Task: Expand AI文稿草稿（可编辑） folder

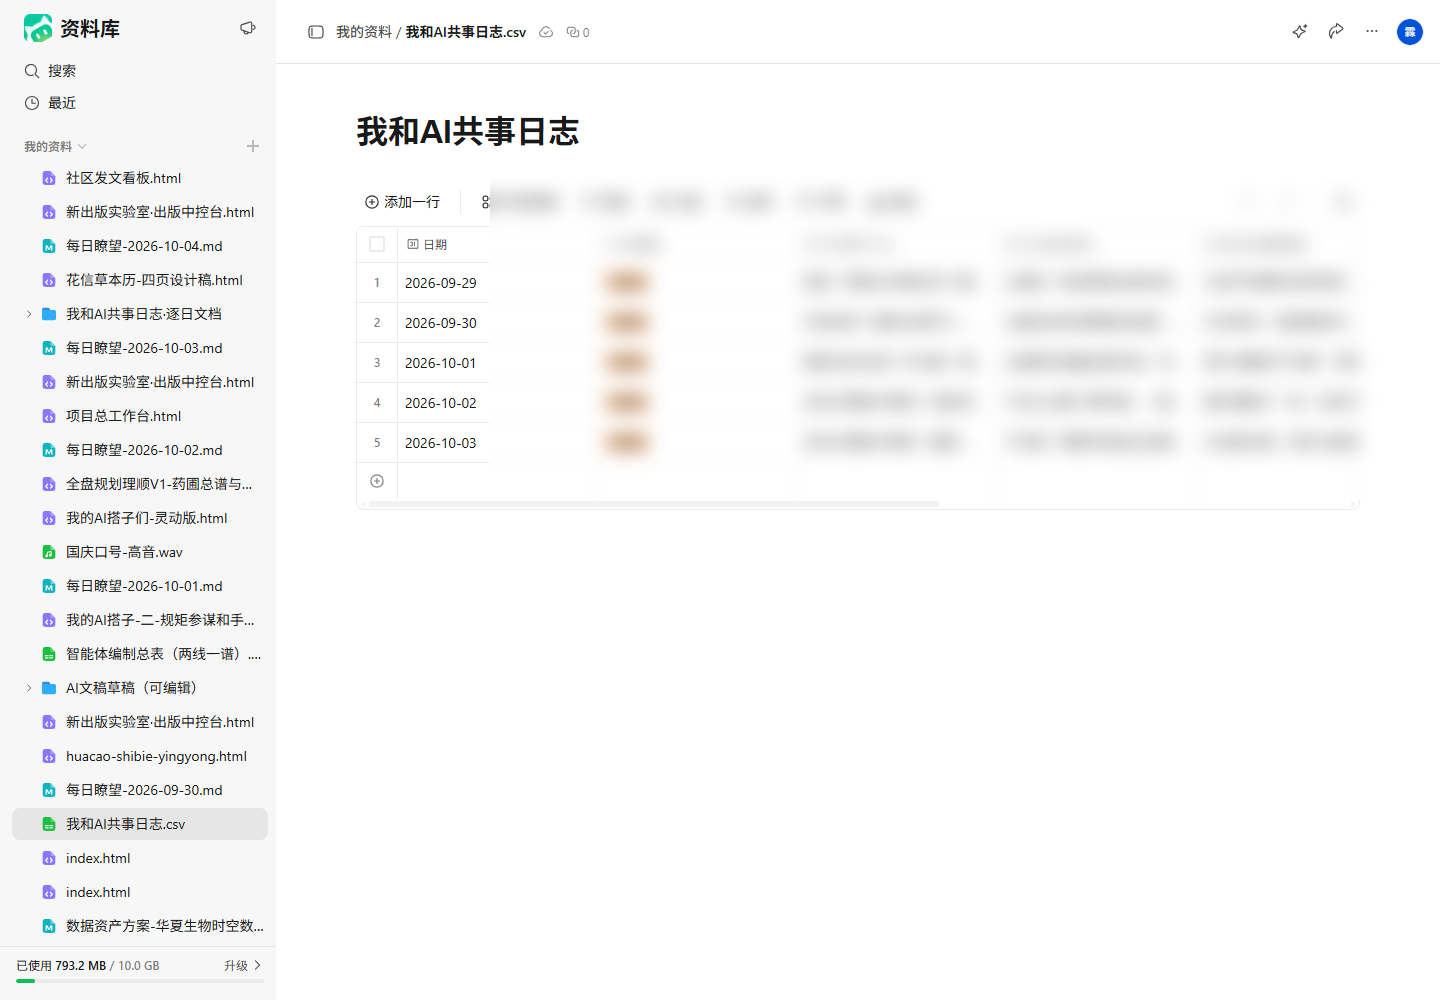Action: coord(29,688)
